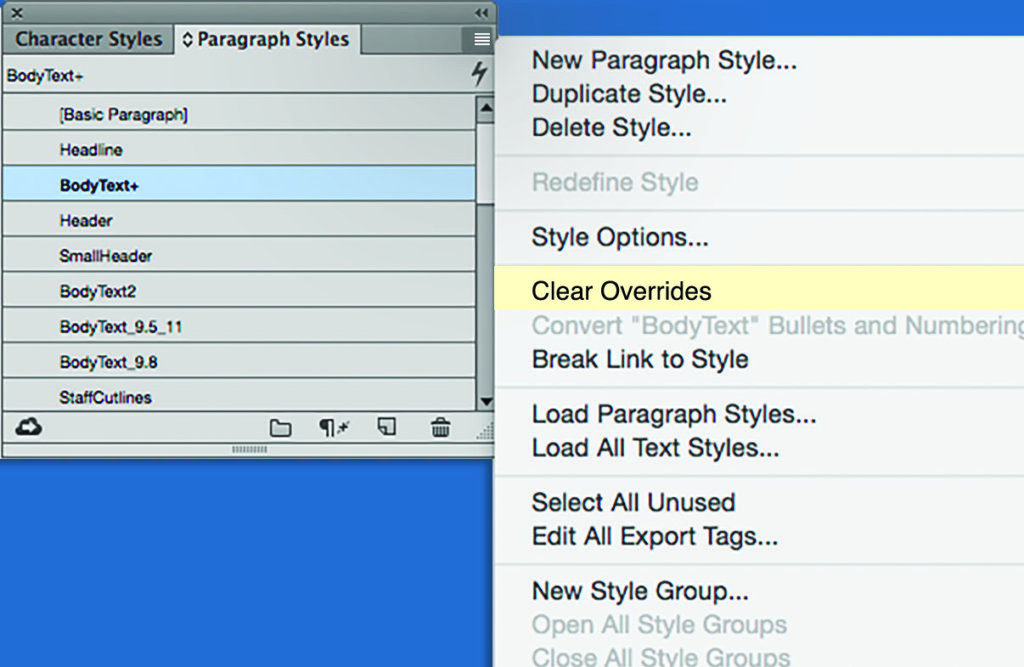Select the Paragraph Styles tab

point(267,39)
